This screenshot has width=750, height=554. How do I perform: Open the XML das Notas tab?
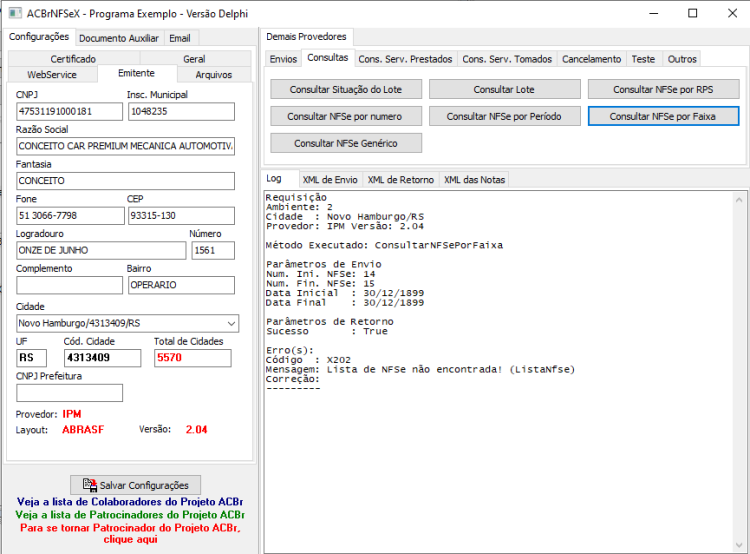pos(474,180)
